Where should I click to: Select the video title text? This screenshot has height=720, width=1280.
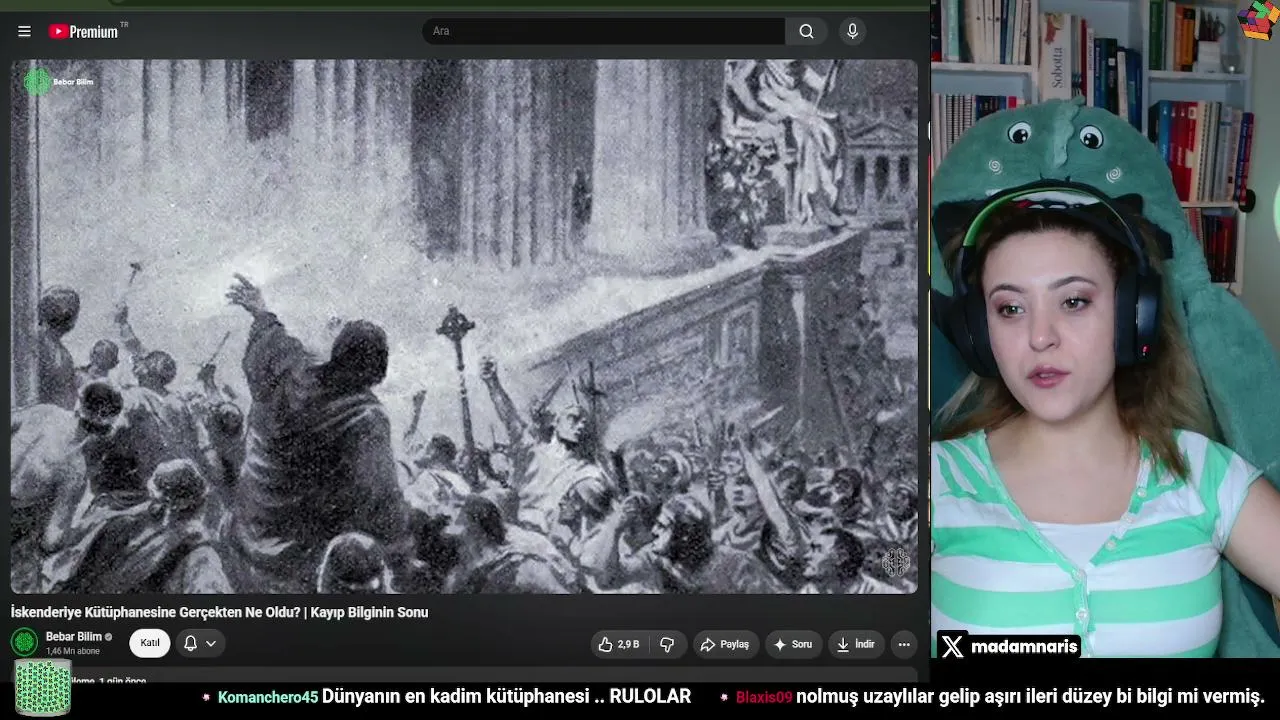[x=219, y=612]
